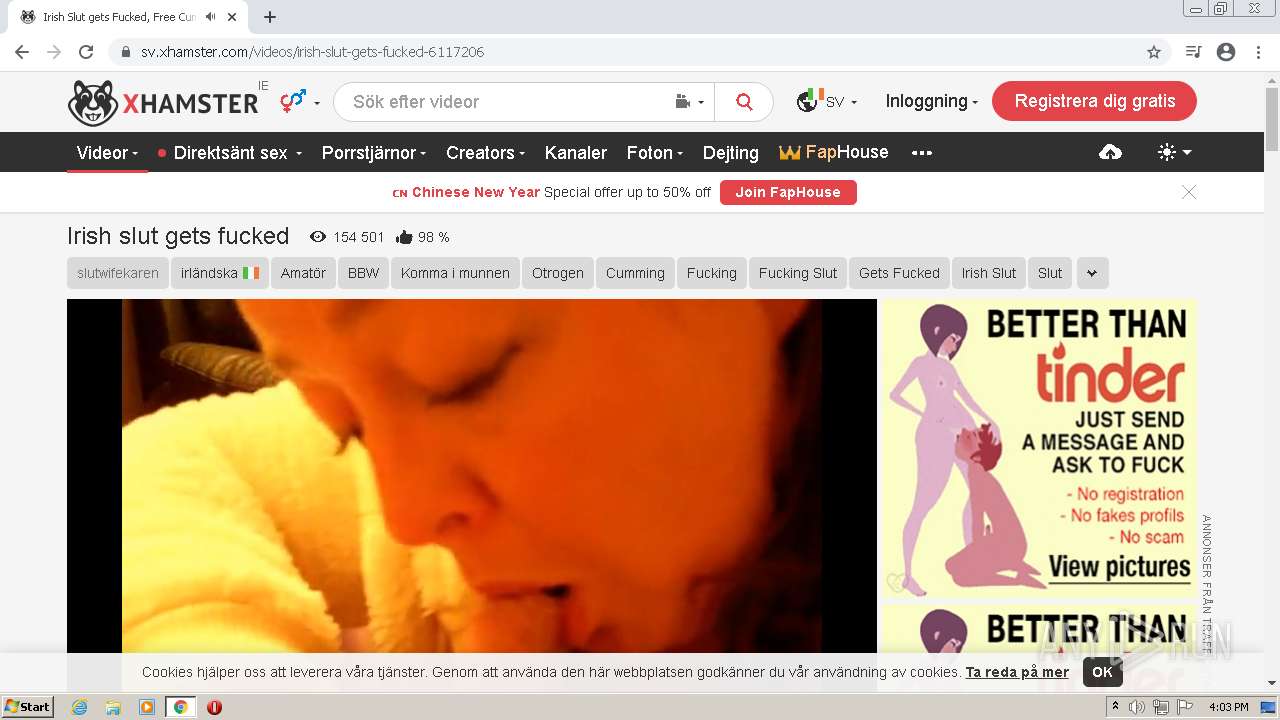Close the current browser tab
The width and height of the screenshot is (1280, 720).
click(232, 17)
